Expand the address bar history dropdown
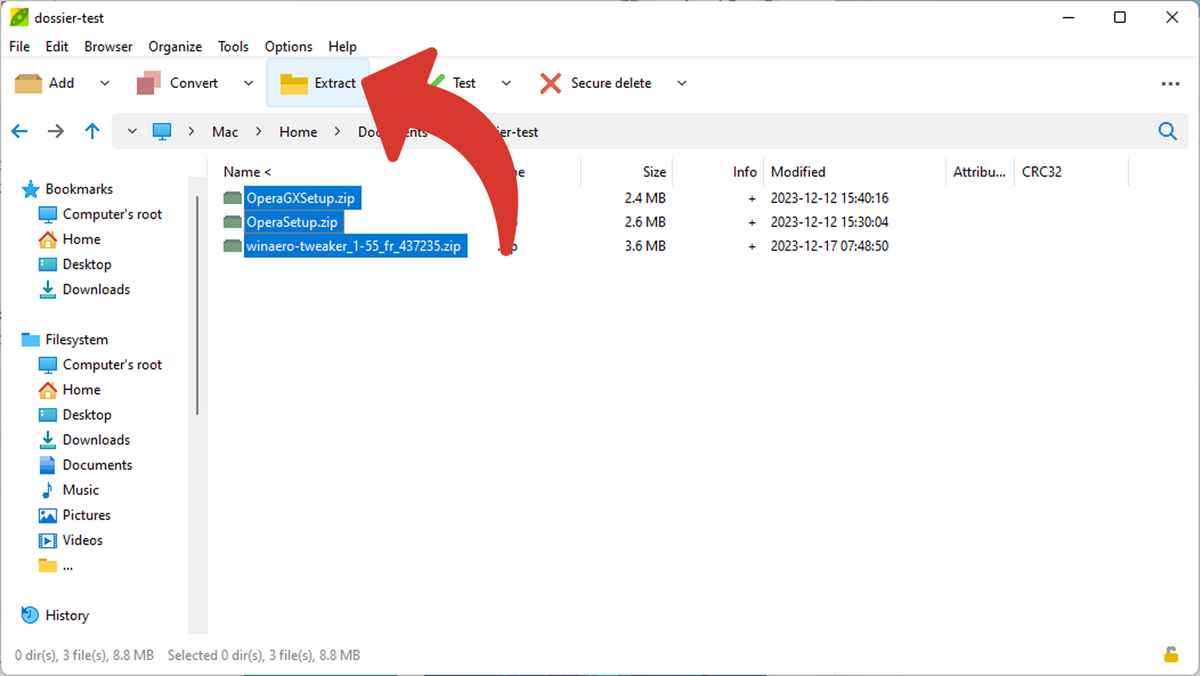 pos(132,132)
